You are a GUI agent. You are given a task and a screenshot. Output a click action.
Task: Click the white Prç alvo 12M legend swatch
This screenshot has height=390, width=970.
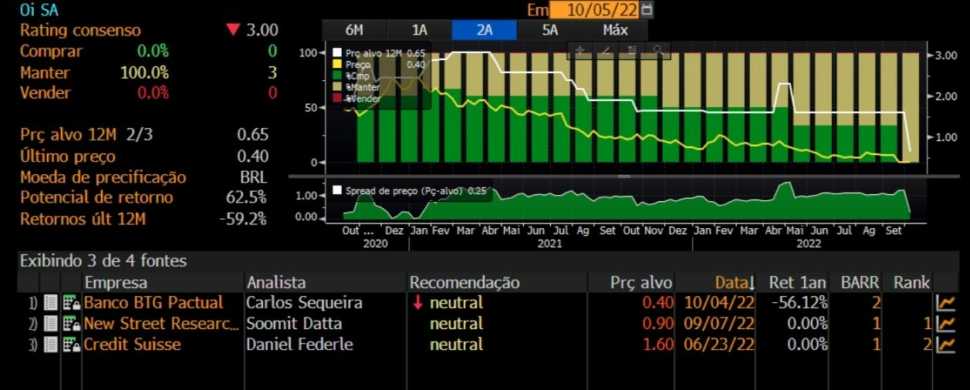[x=338, y=54]
